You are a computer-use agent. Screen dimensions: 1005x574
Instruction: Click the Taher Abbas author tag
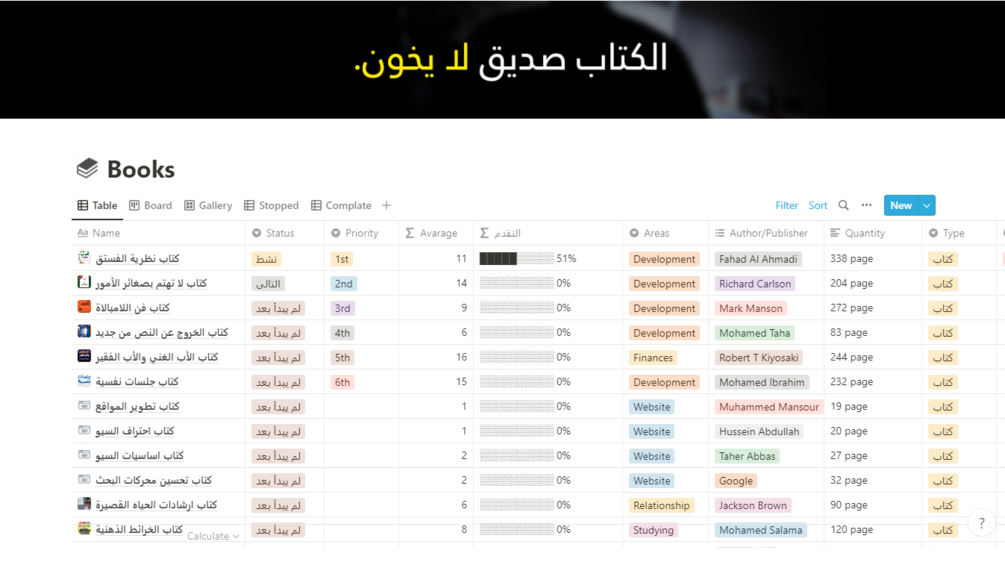747,456
